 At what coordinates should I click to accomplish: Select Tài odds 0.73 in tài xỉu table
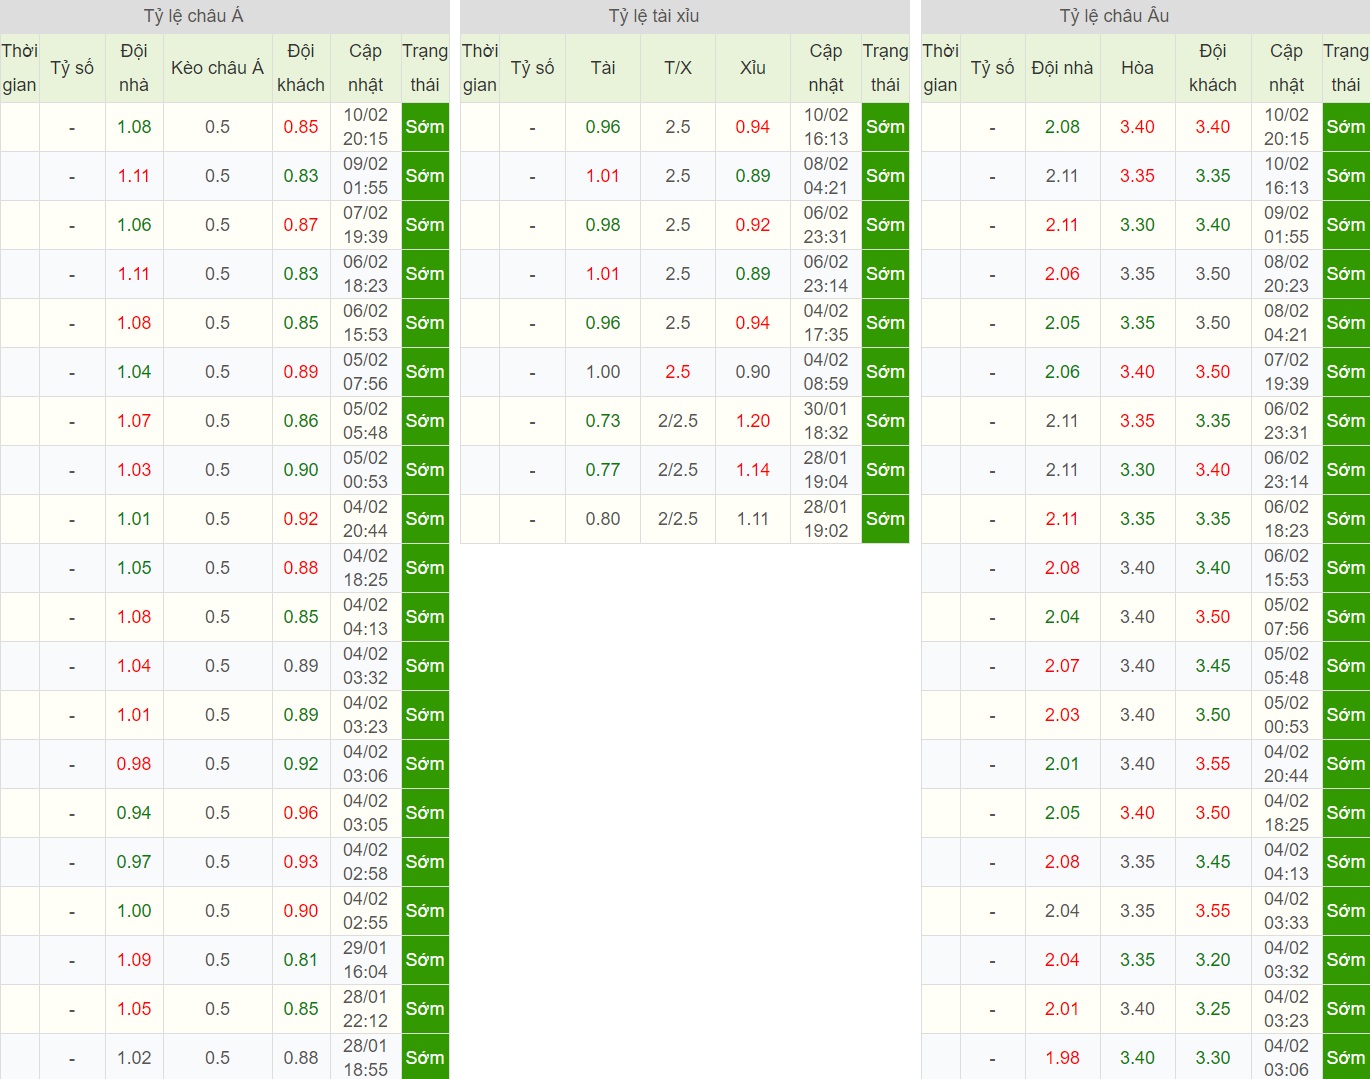pos(603,421)
